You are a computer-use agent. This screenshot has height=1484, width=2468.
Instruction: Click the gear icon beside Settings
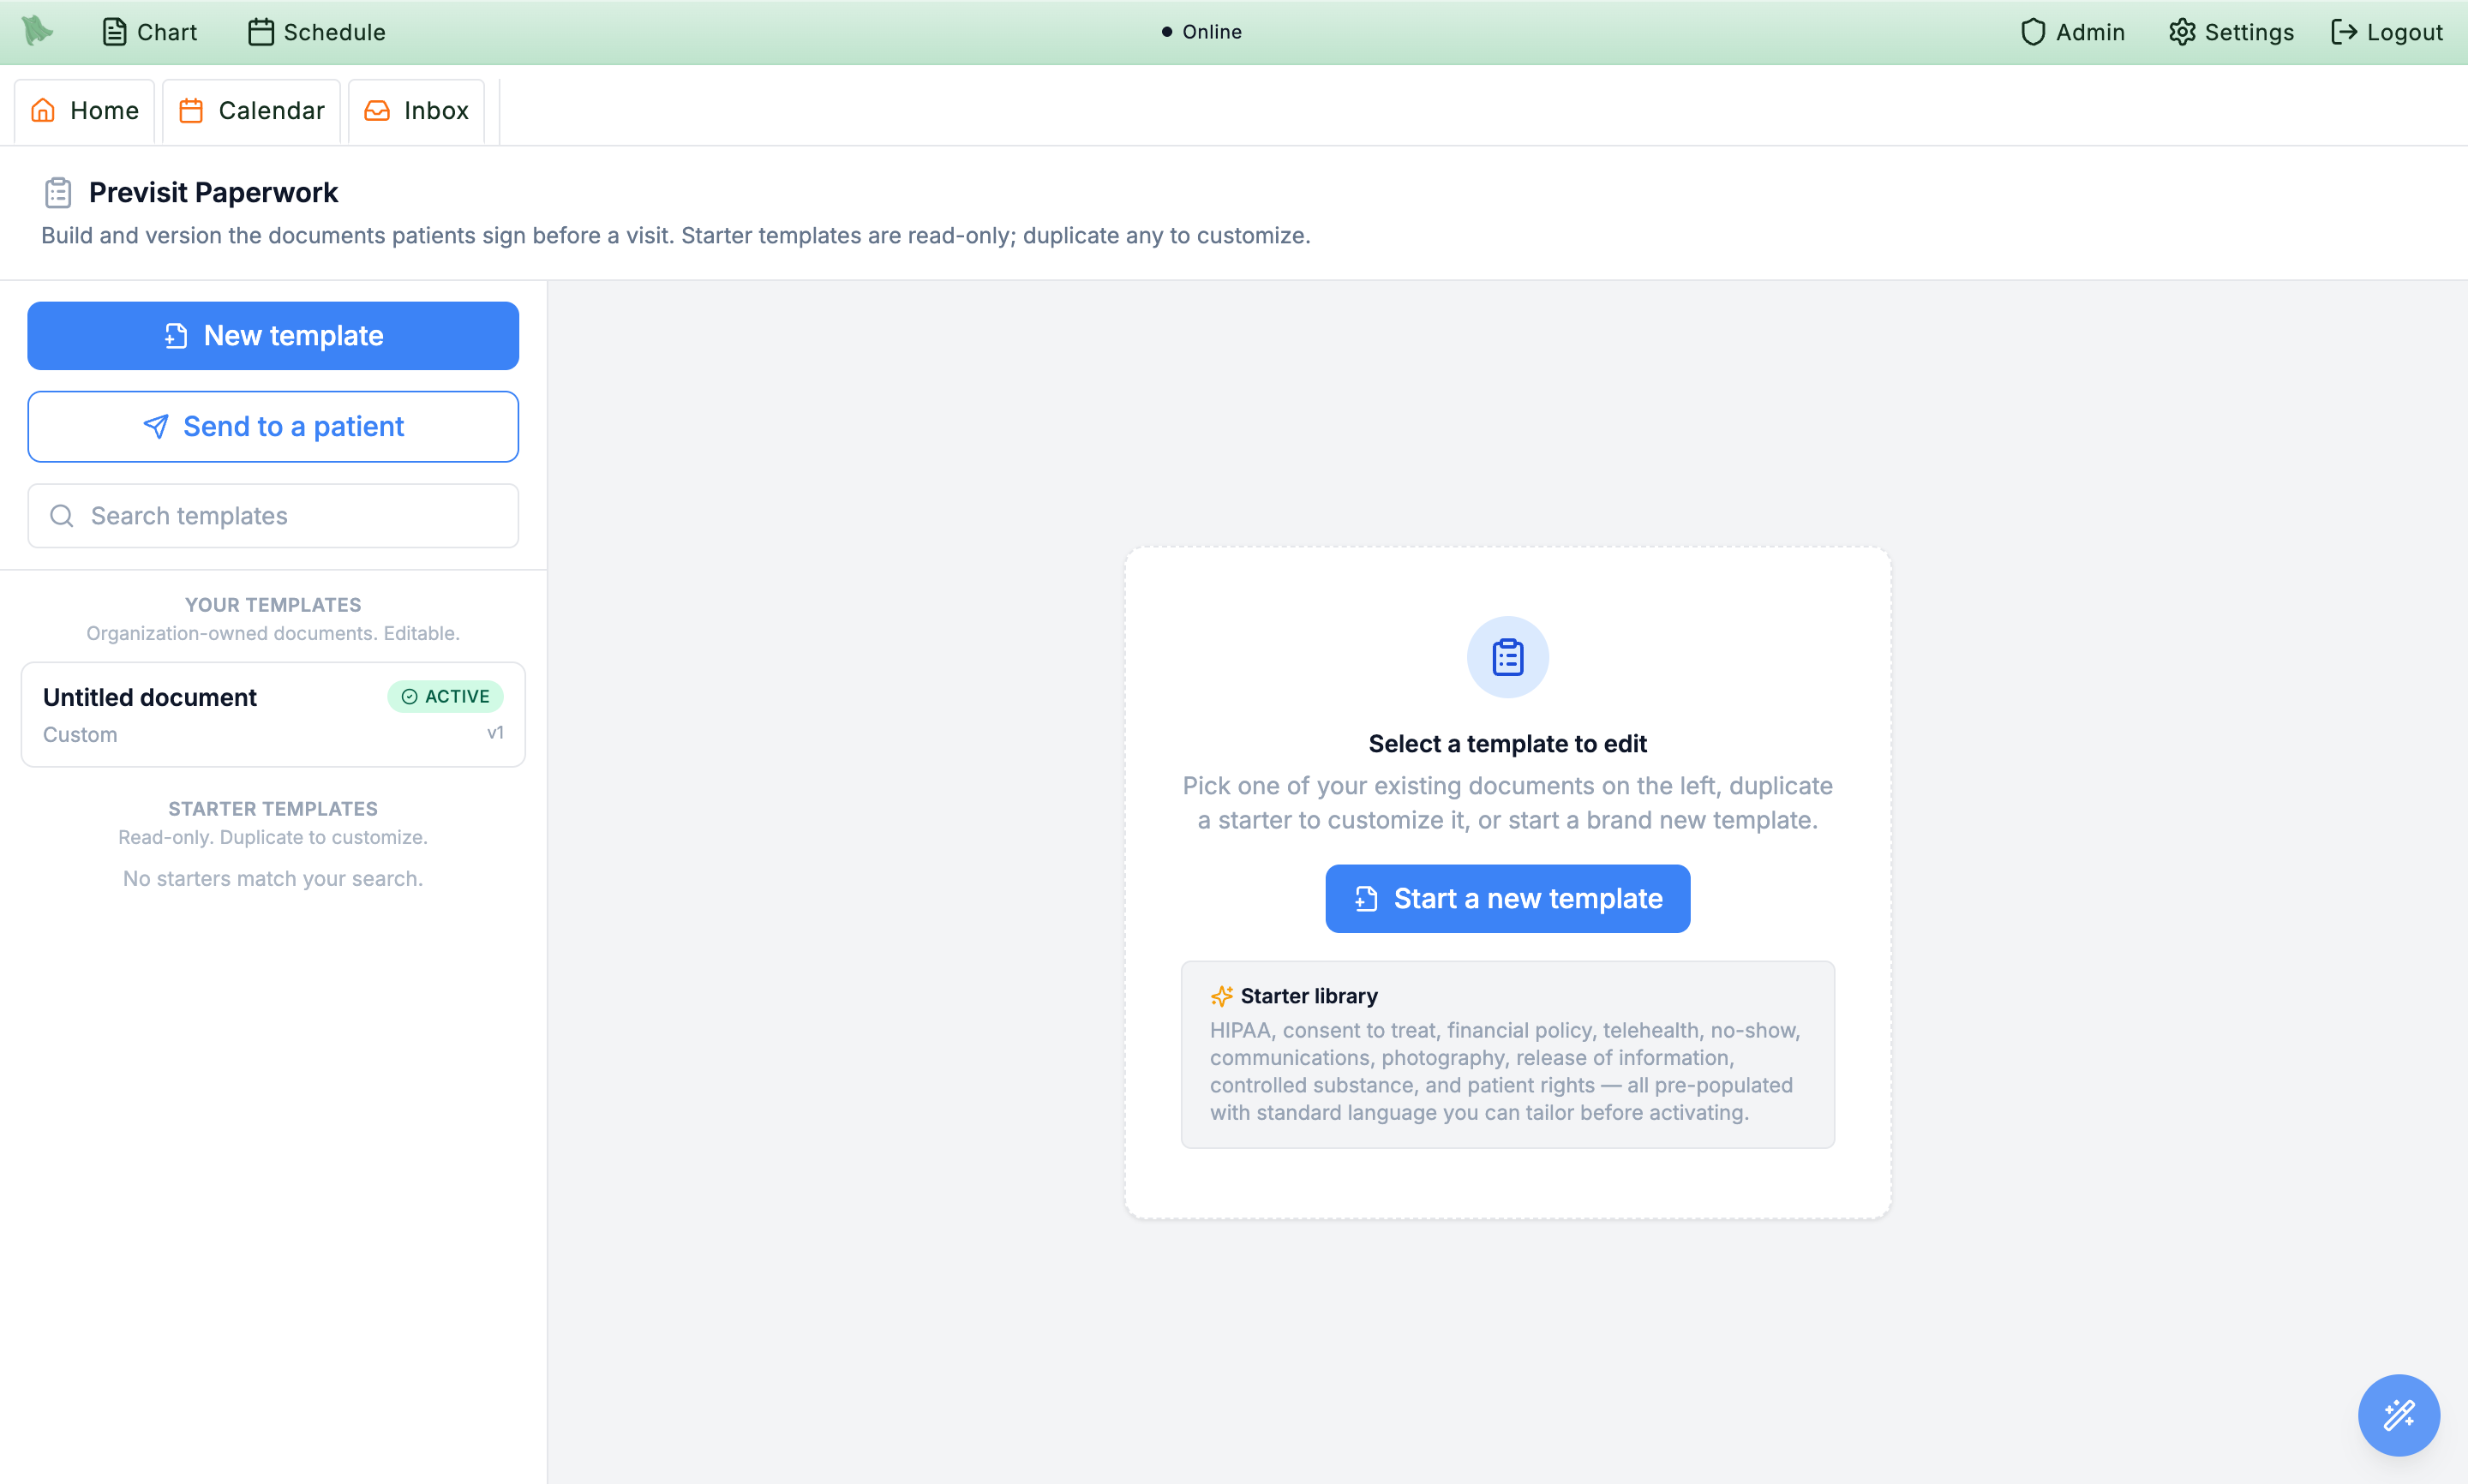2182,32
